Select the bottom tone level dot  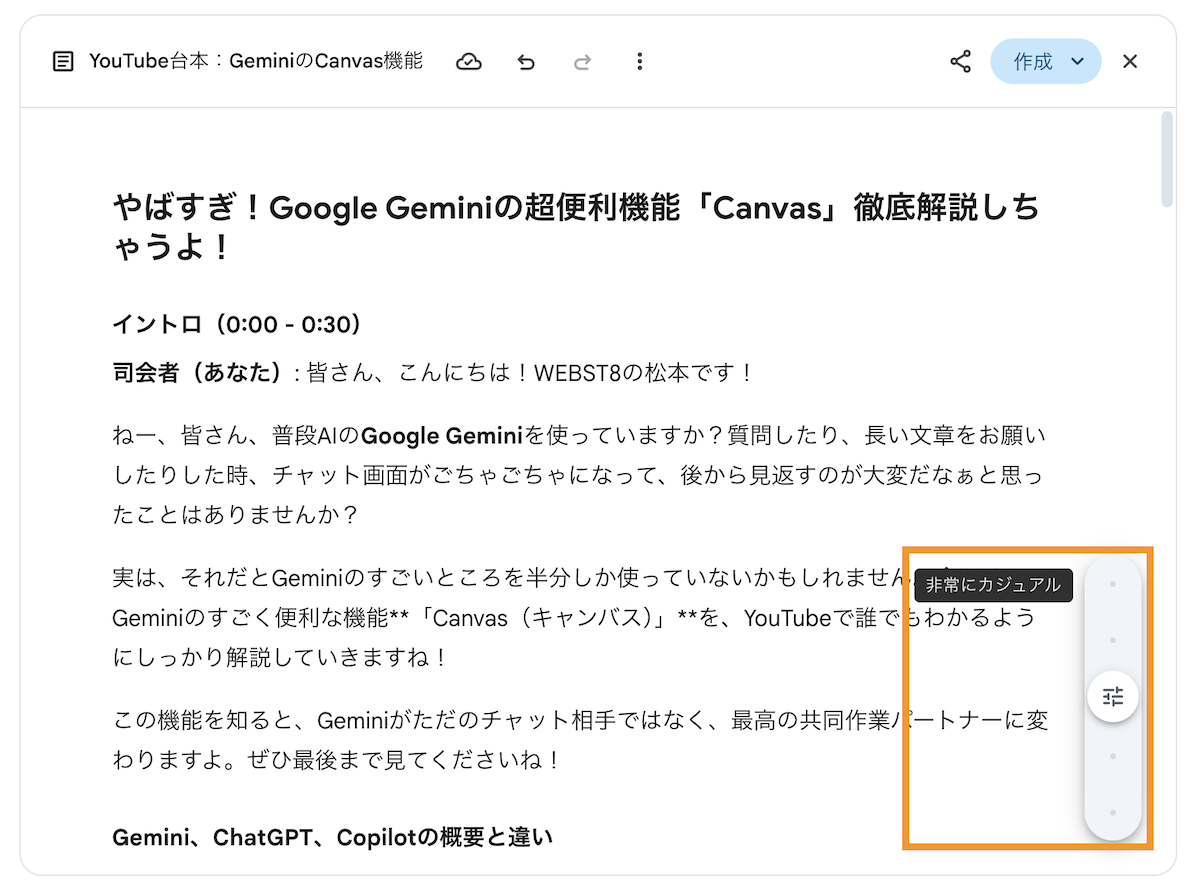(x=1113, y=812)
